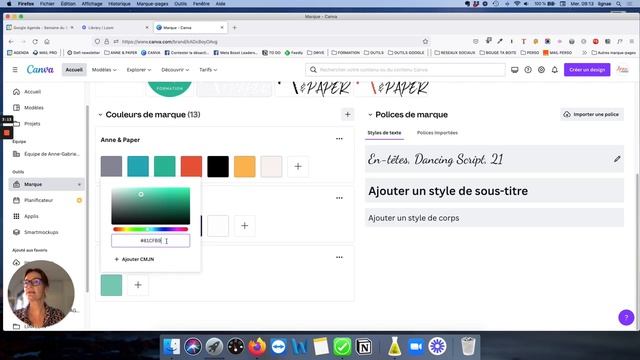Expand the Marque sidebar arrow

coord(79,184)
